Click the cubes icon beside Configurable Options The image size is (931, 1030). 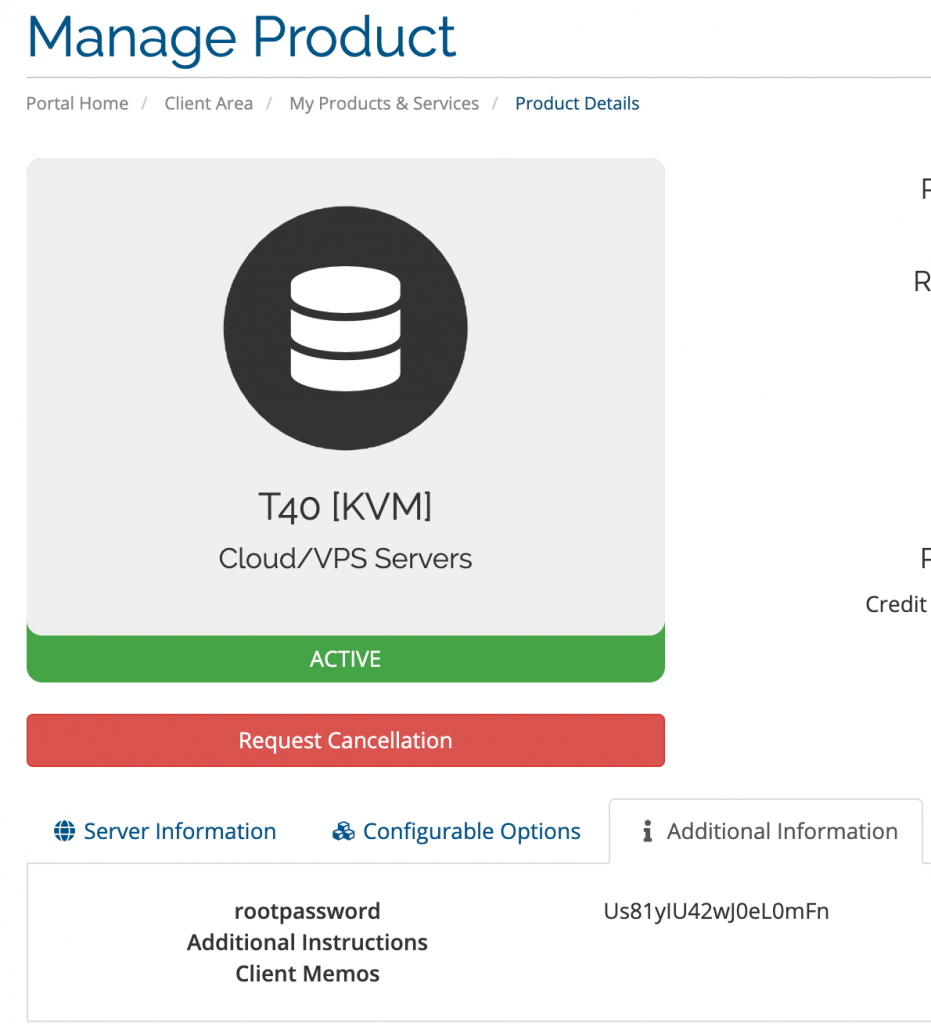[x=343, y=832]
